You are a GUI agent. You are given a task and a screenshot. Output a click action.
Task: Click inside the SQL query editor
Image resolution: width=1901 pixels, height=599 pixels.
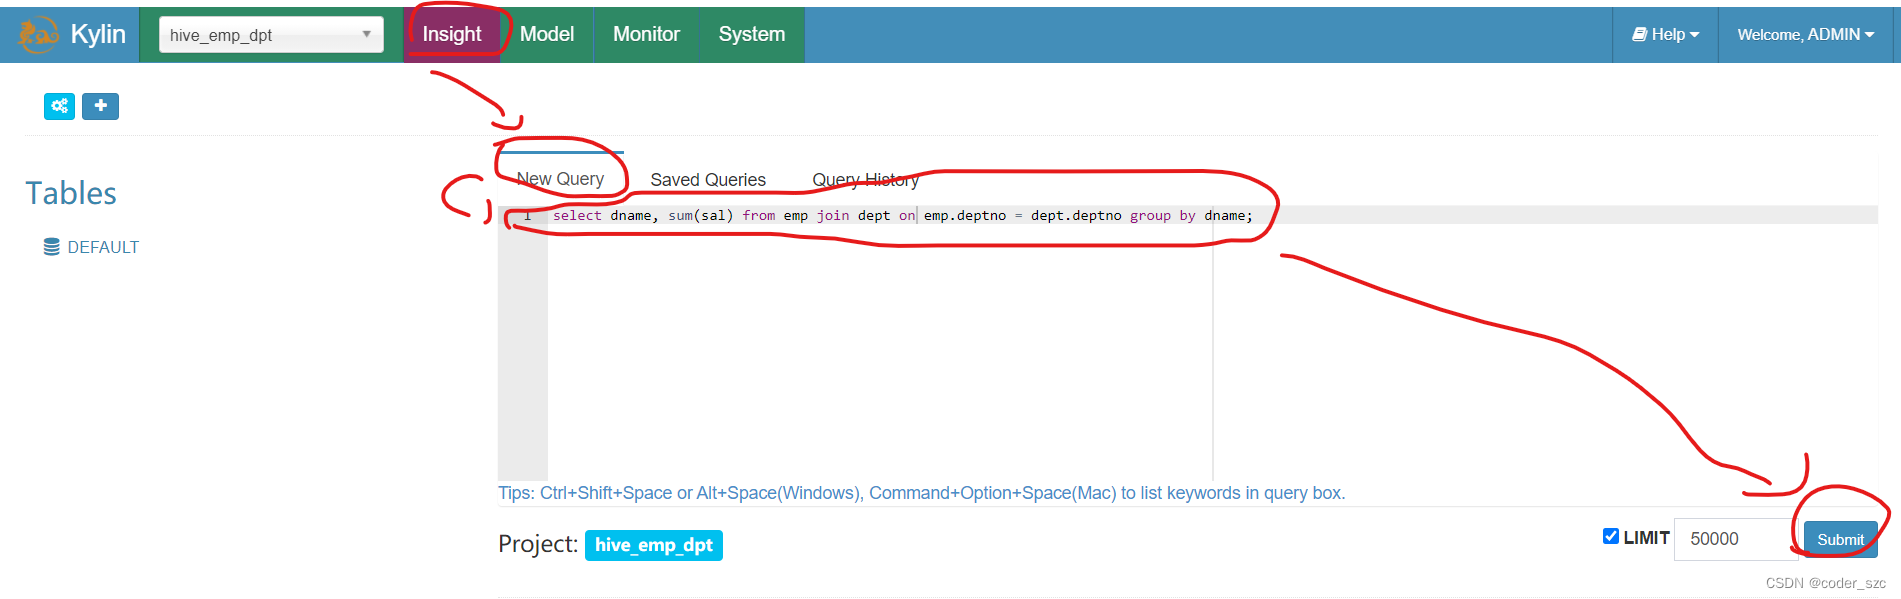[1188, 343]
